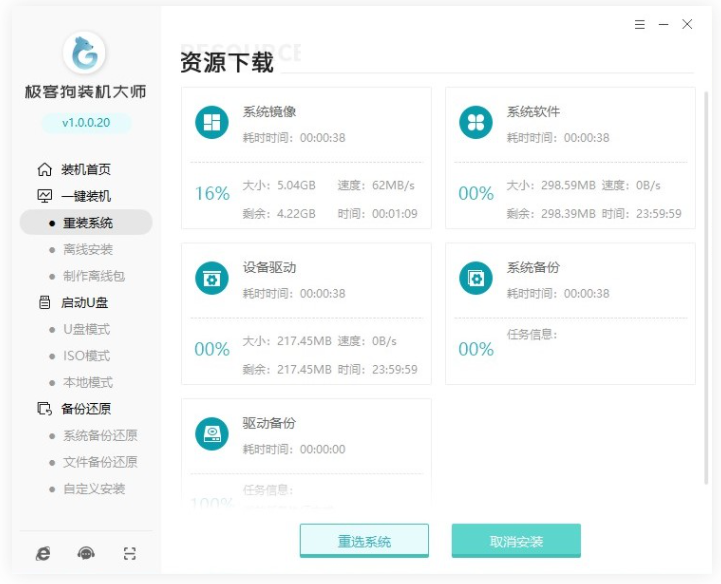Go to 装机首页 in sidebar
Viewport: 721px width, 584px height.
pos(85,169)
